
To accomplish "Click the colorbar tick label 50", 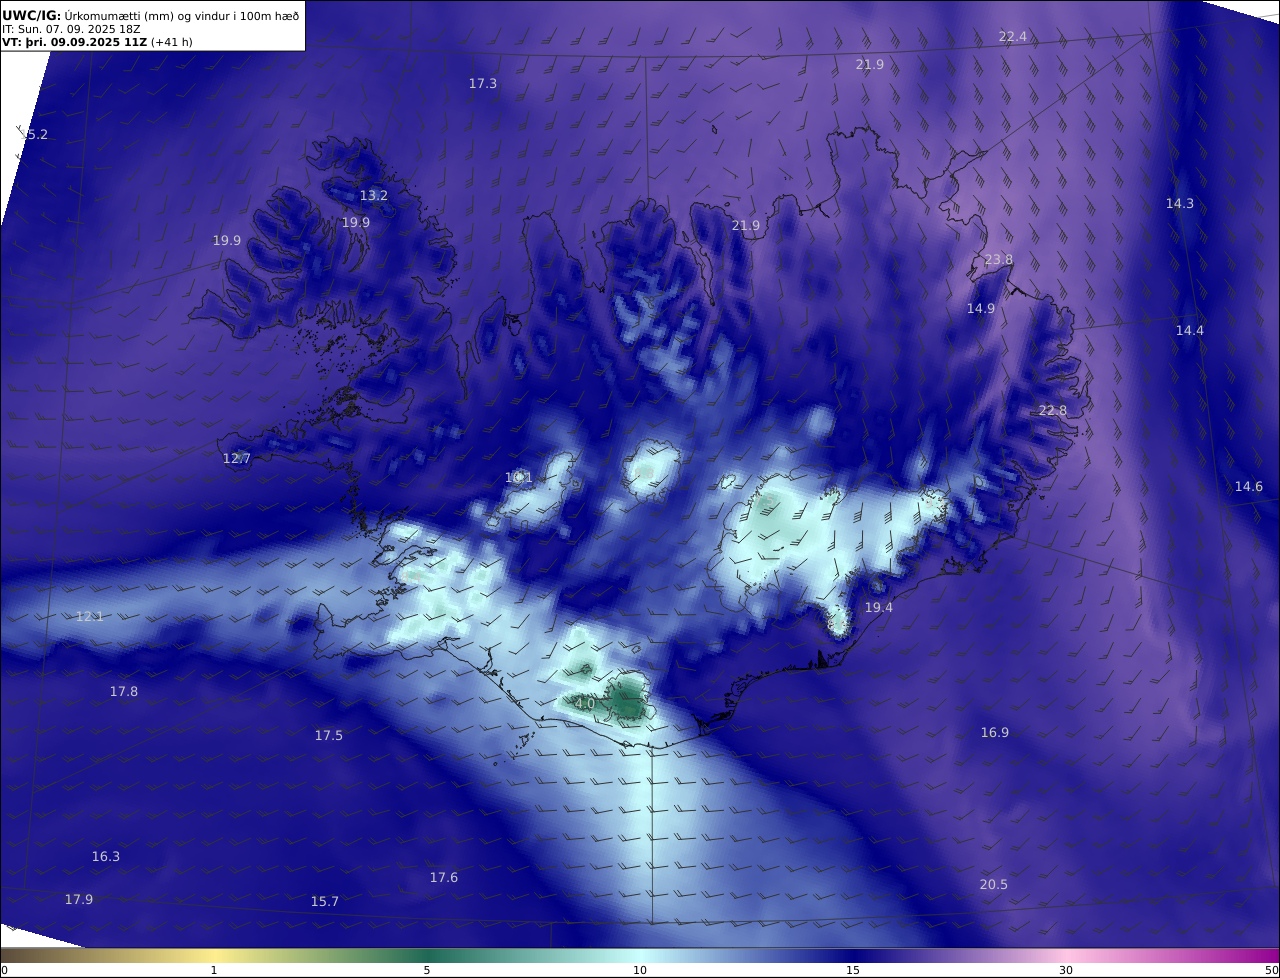I will [x=1272, y=970].
